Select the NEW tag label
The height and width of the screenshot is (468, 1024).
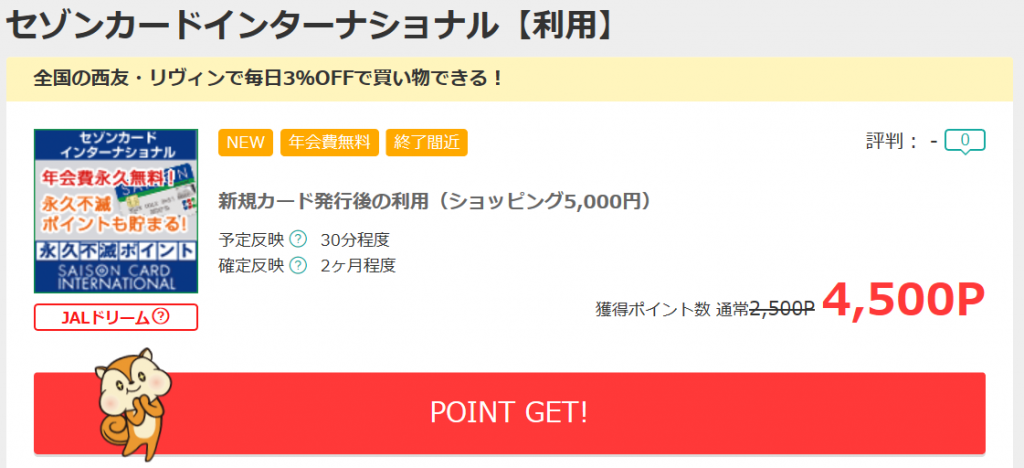[246, 142]
